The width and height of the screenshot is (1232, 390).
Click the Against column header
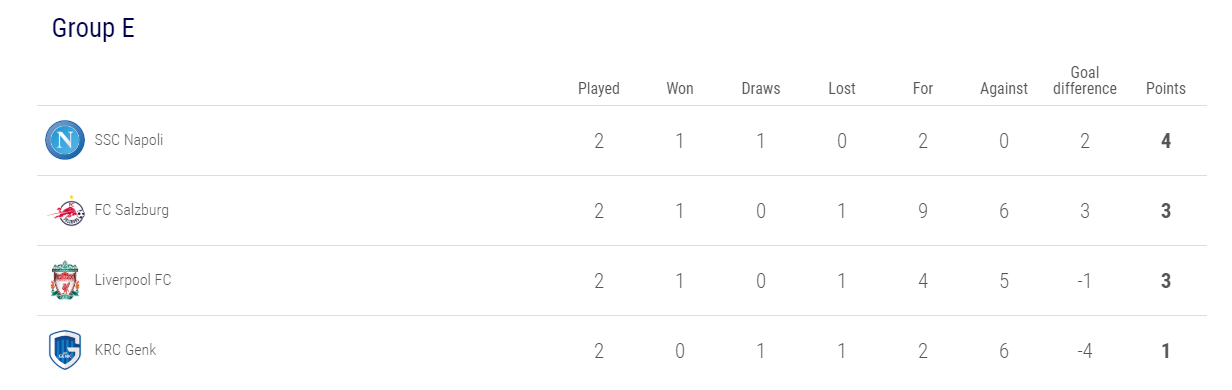point(1004,88)
